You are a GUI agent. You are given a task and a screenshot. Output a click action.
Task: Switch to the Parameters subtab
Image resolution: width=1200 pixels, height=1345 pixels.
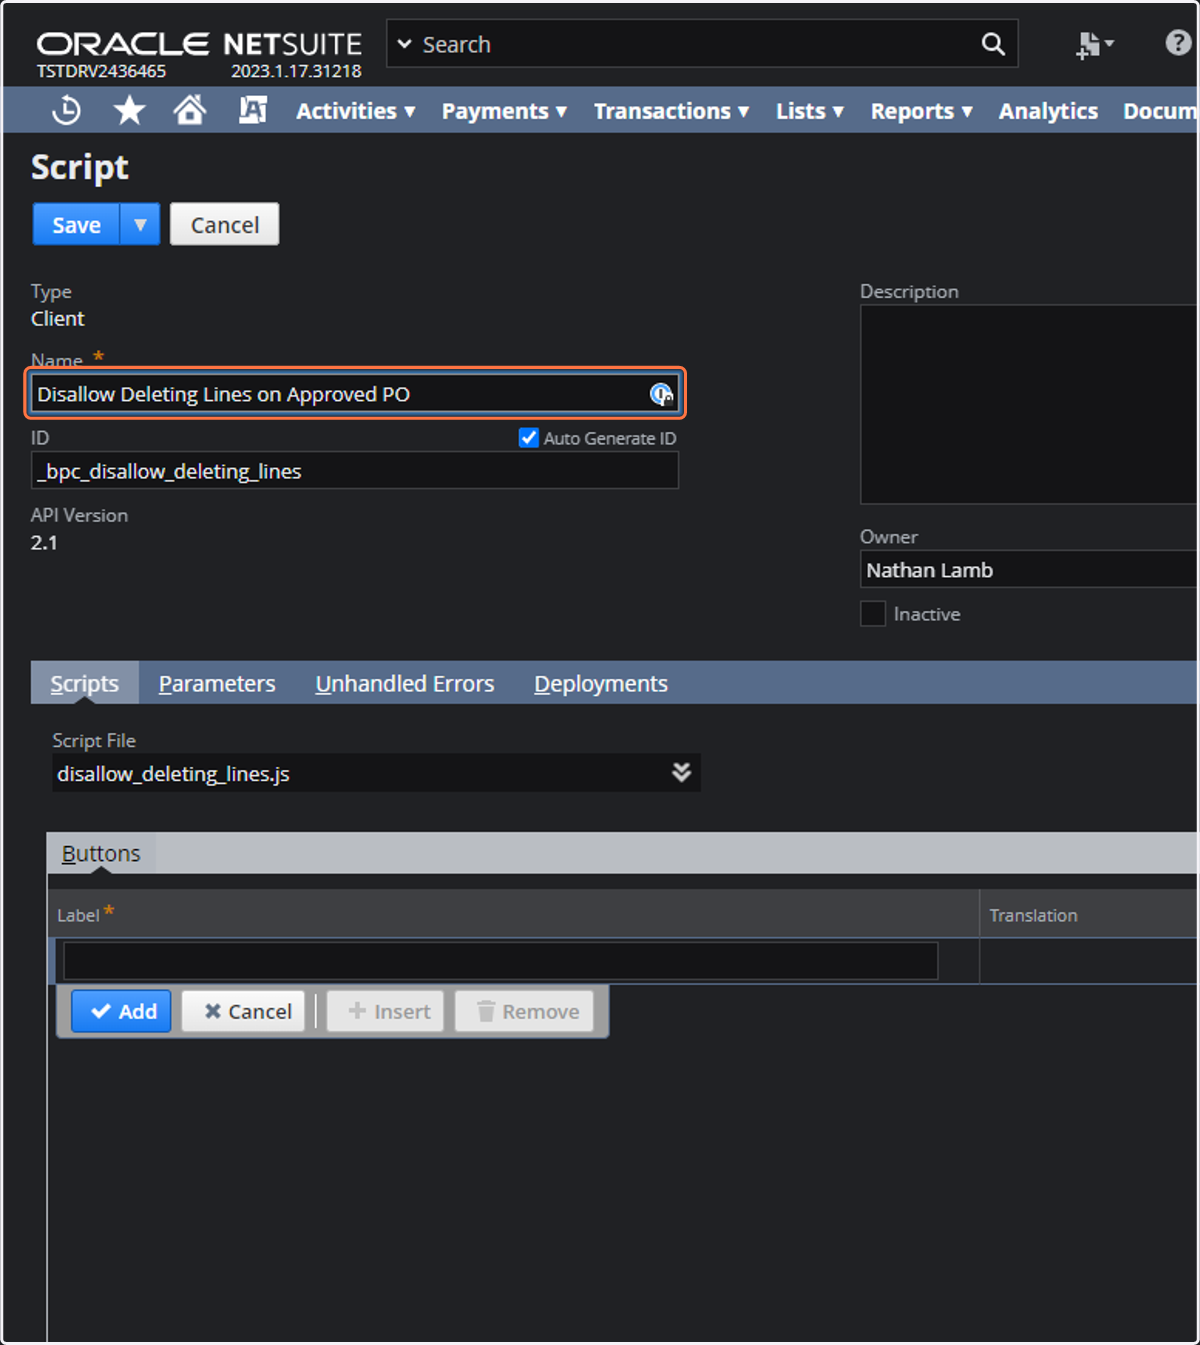pyautogui.click(x=217, y=683)
